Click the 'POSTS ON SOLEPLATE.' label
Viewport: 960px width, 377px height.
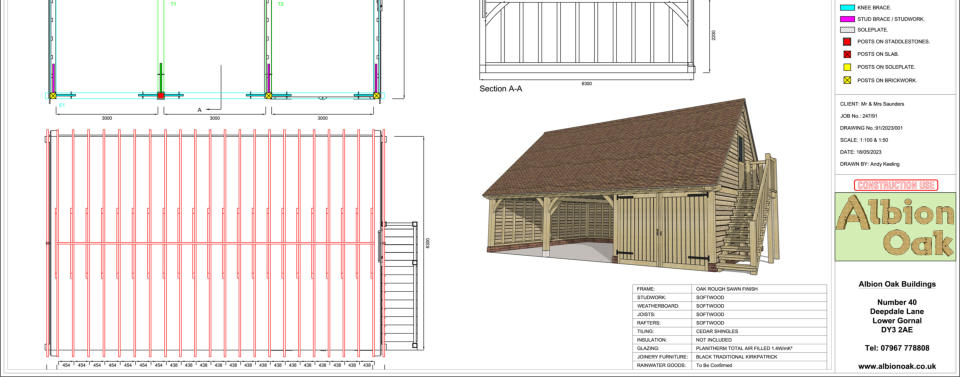coord(886,67)
